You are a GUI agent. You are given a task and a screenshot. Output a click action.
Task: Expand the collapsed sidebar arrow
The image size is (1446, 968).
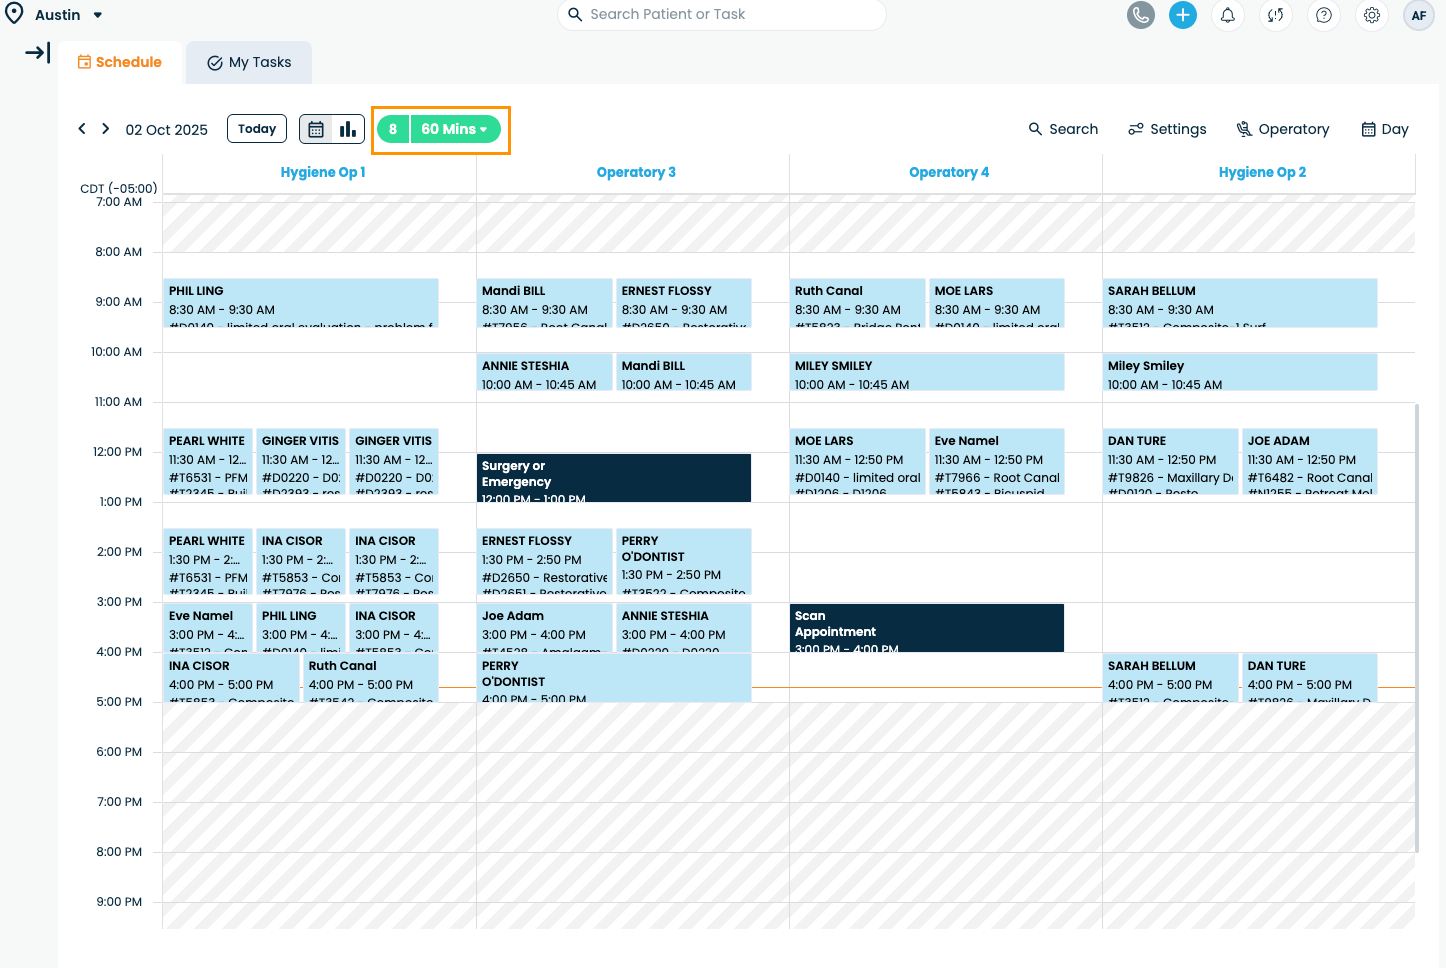click(38, 53)
